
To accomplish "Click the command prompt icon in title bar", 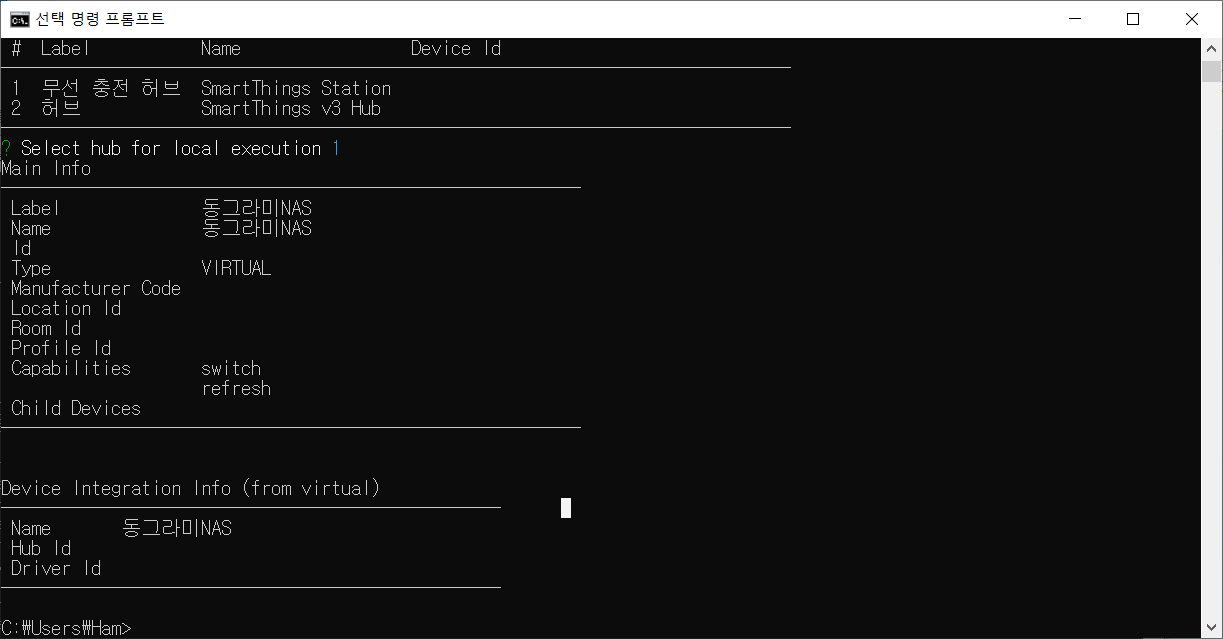I will (x=19, y=19).
